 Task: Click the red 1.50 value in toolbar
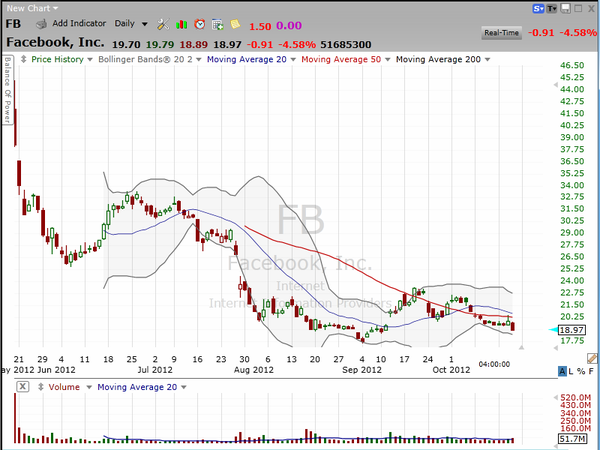(x=260, y=26)
